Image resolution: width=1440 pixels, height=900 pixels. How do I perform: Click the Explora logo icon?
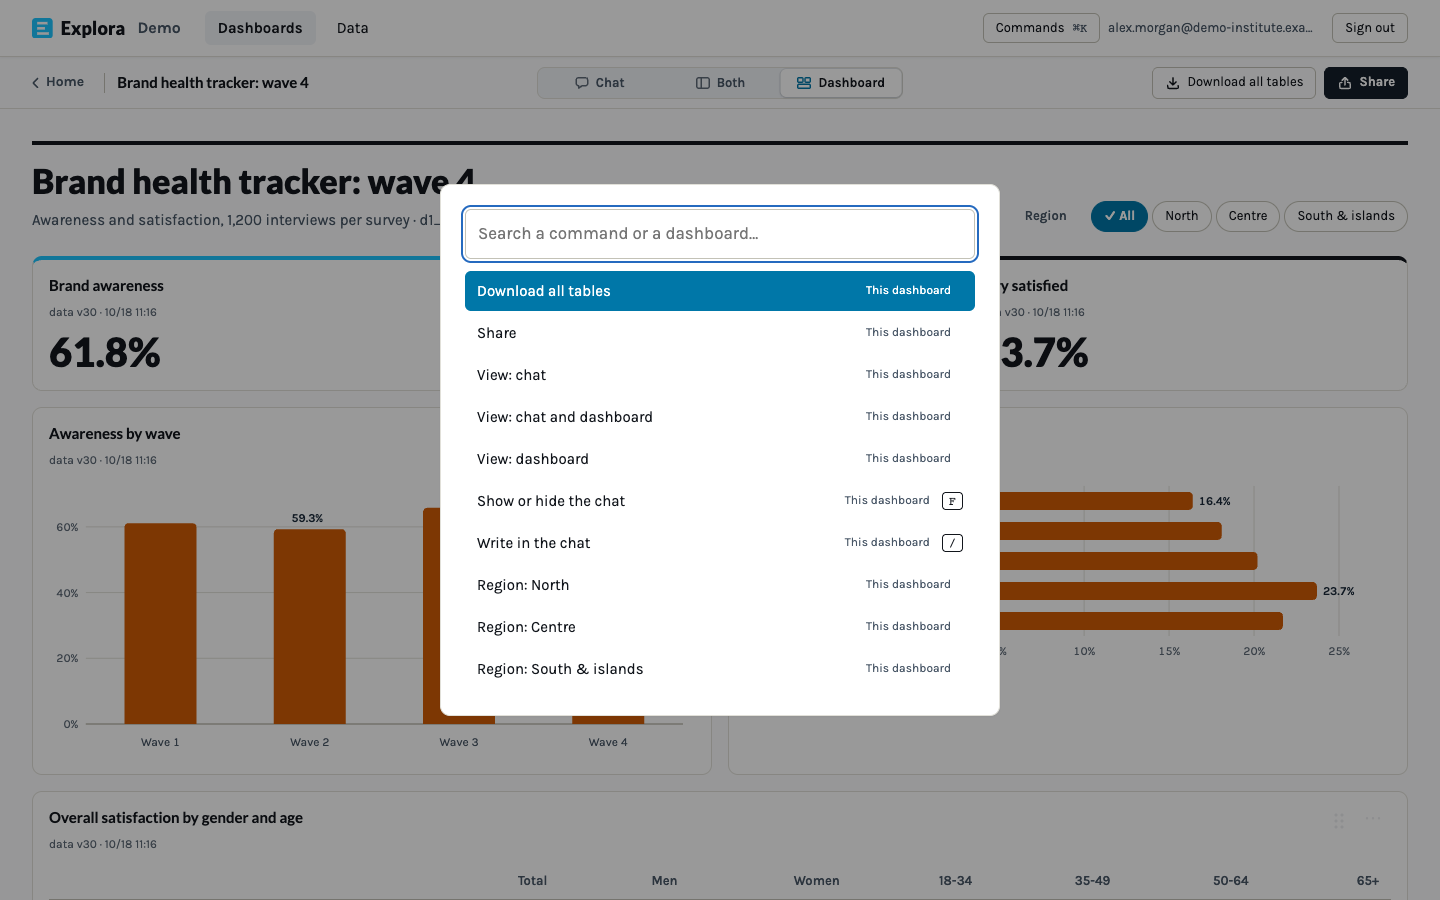tap(42, 28)
